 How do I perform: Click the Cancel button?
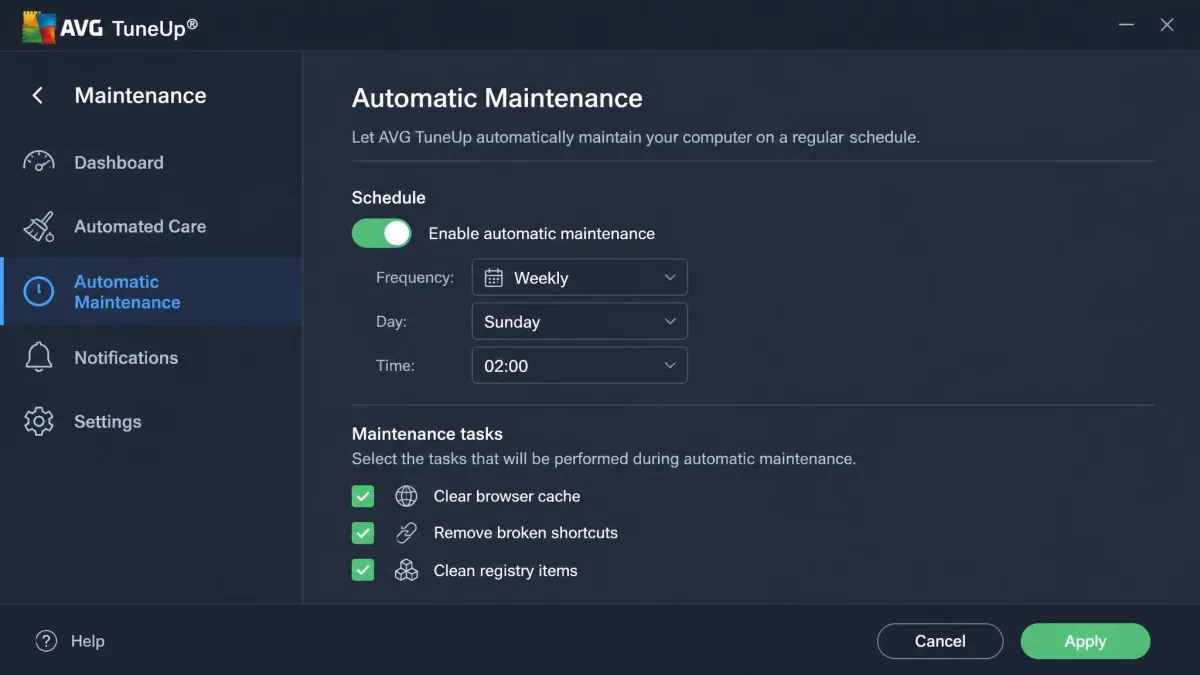coord(940,641)
